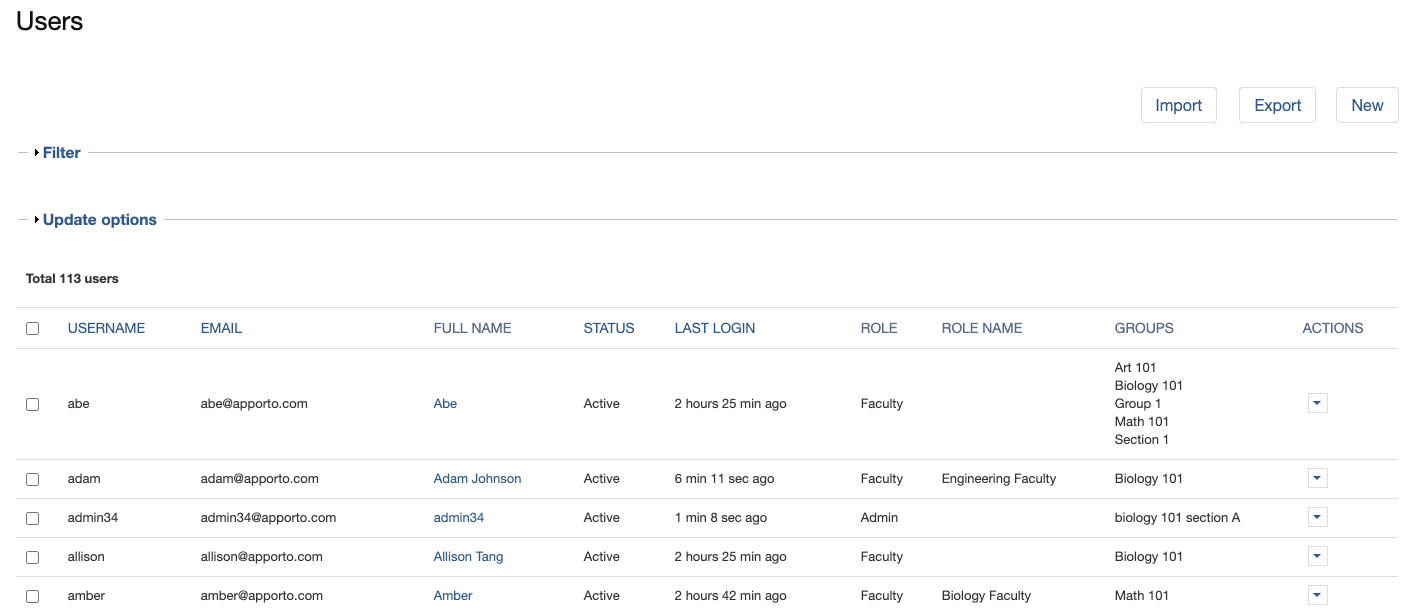Sort by the Full Name column
This screenshot has width=1411, height=613.
point(472,328)
